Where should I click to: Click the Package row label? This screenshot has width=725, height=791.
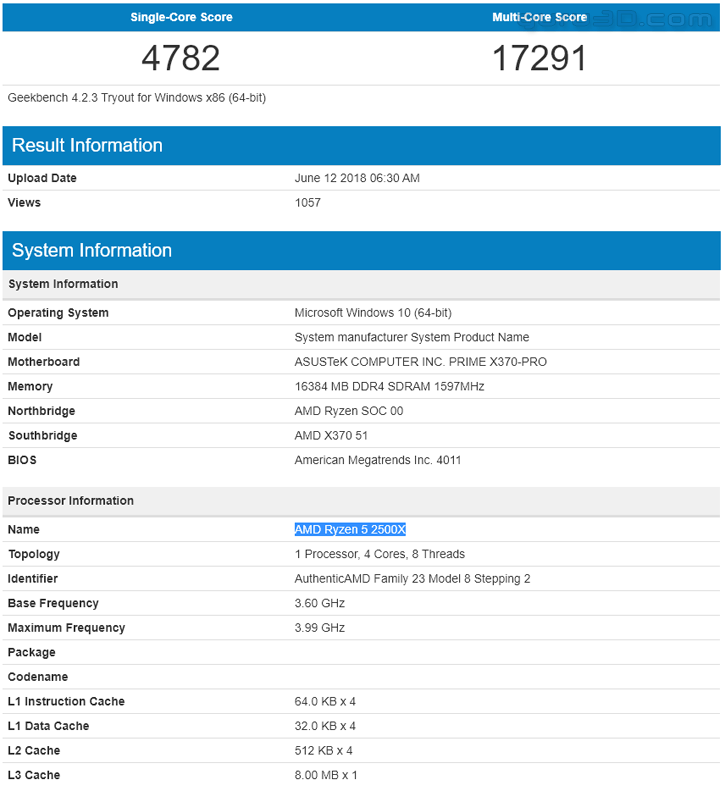coord(31,653)
